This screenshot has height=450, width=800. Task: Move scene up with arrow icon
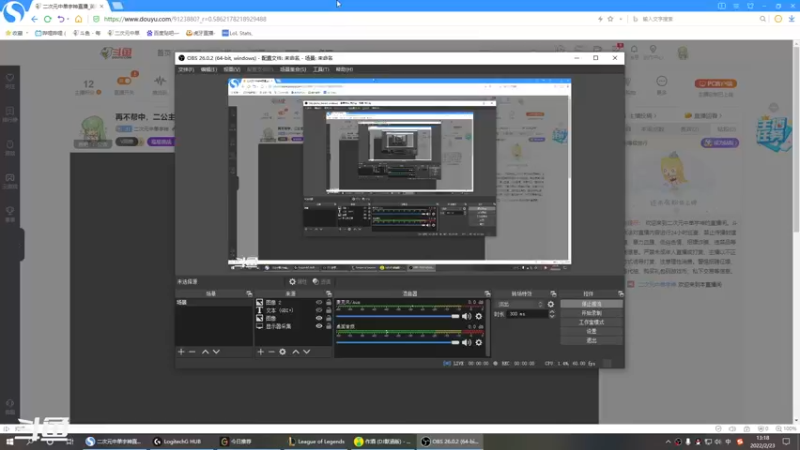coord(205,352)
